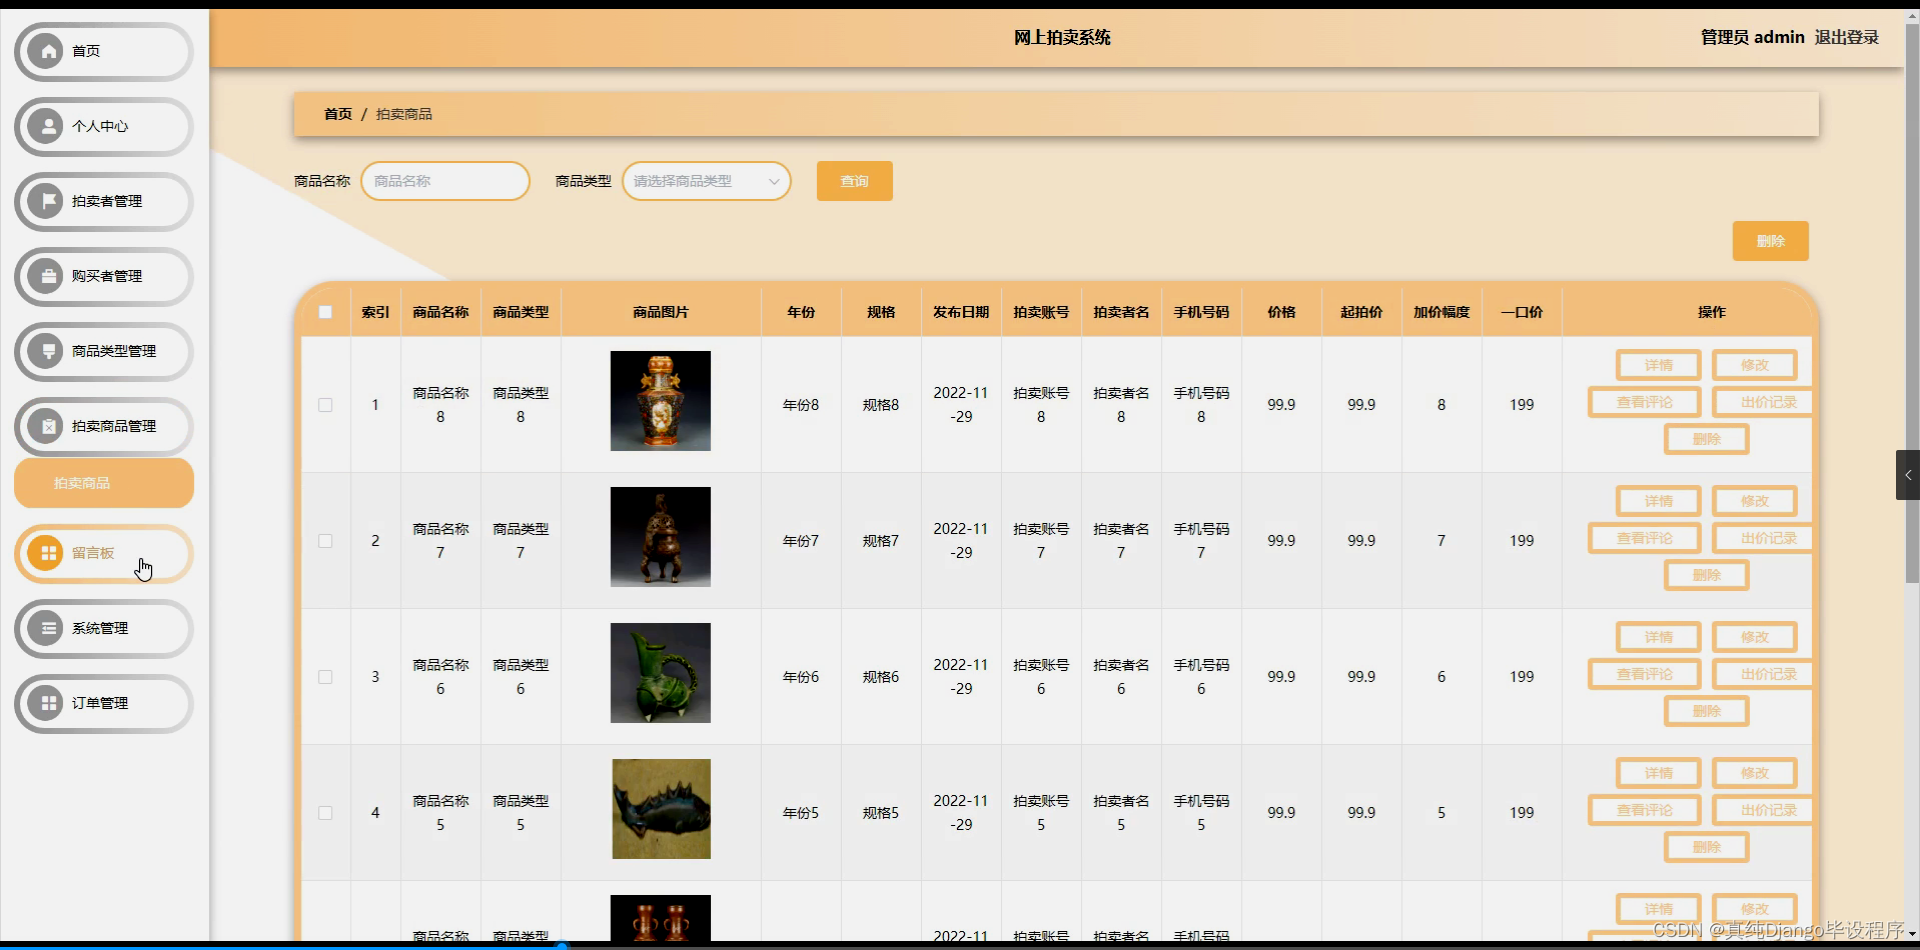Click the home icon in sidebar
This screenshot has height=950, width=1920.
tap(46, 50)
